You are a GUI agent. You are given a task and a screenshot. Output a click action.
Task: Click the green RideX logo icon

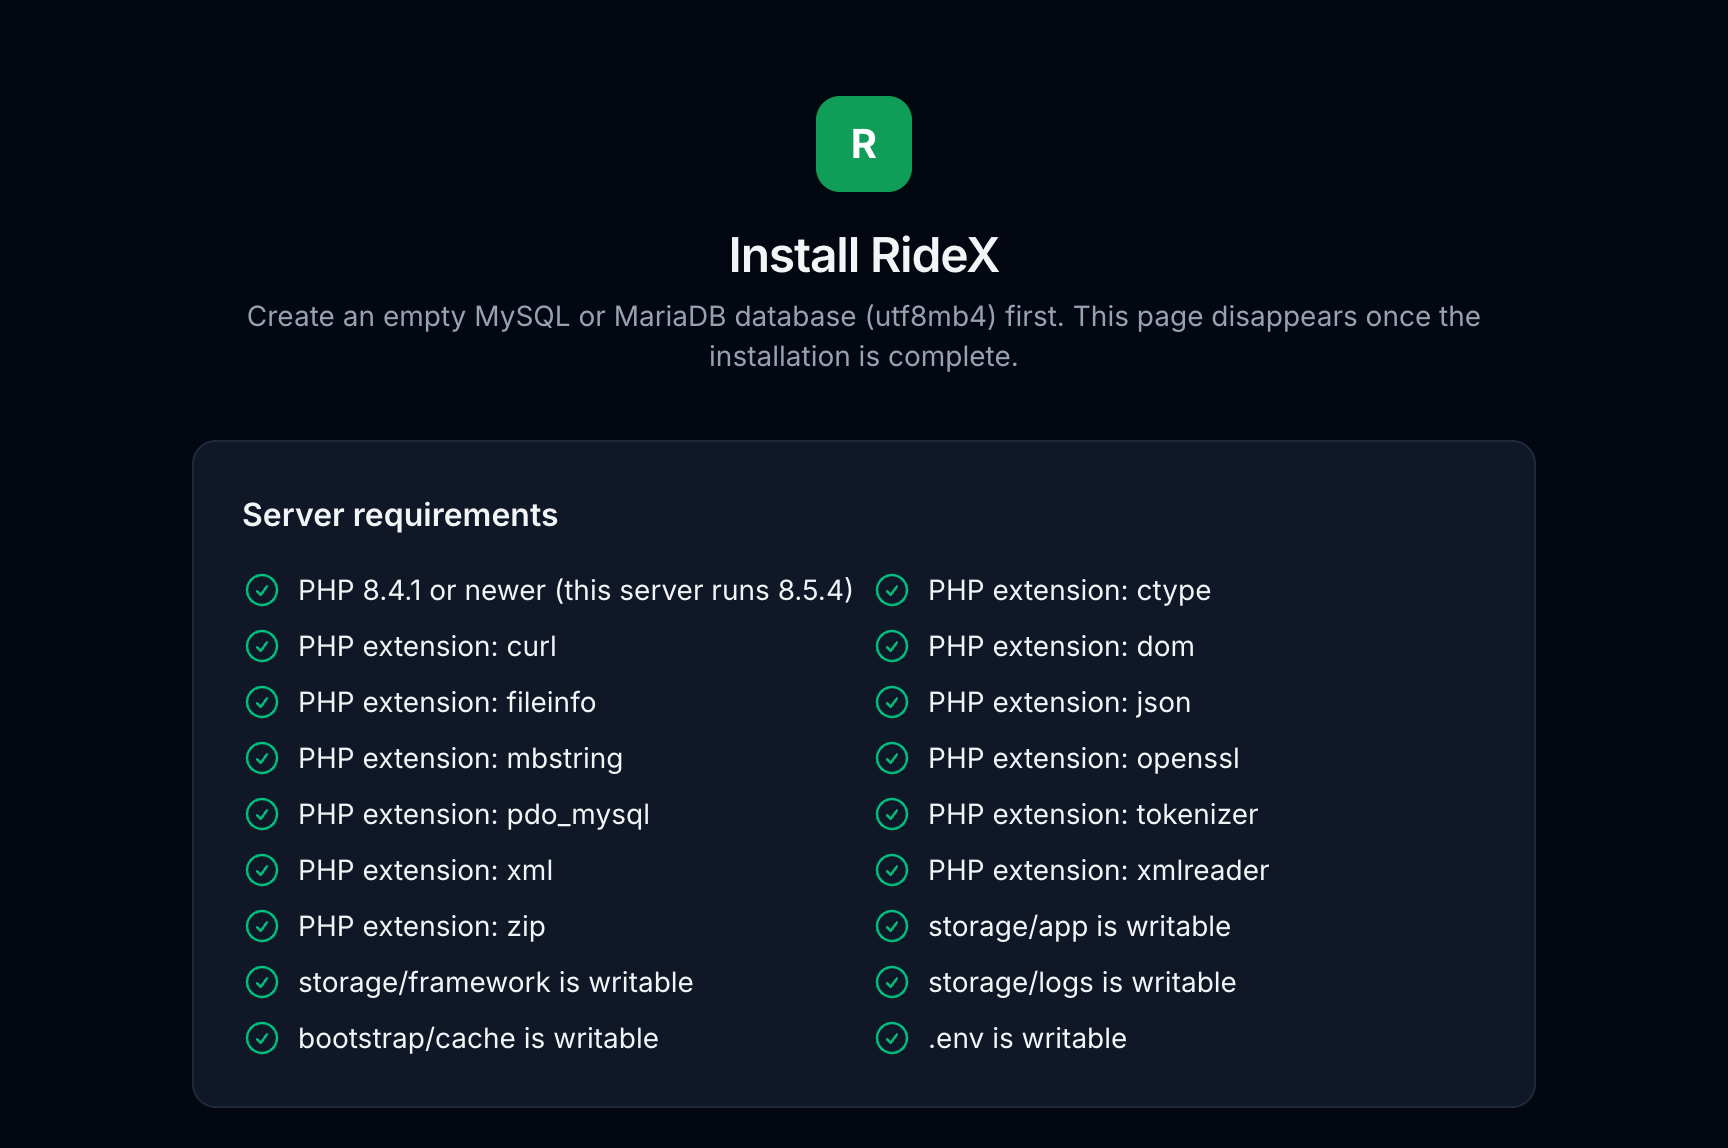[864, 144]
